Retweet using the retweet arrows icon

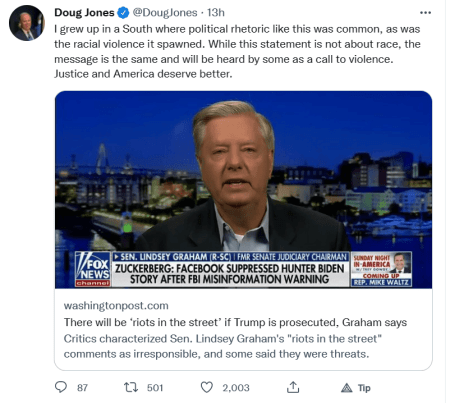pyautogui.click(x=131, y=387)
